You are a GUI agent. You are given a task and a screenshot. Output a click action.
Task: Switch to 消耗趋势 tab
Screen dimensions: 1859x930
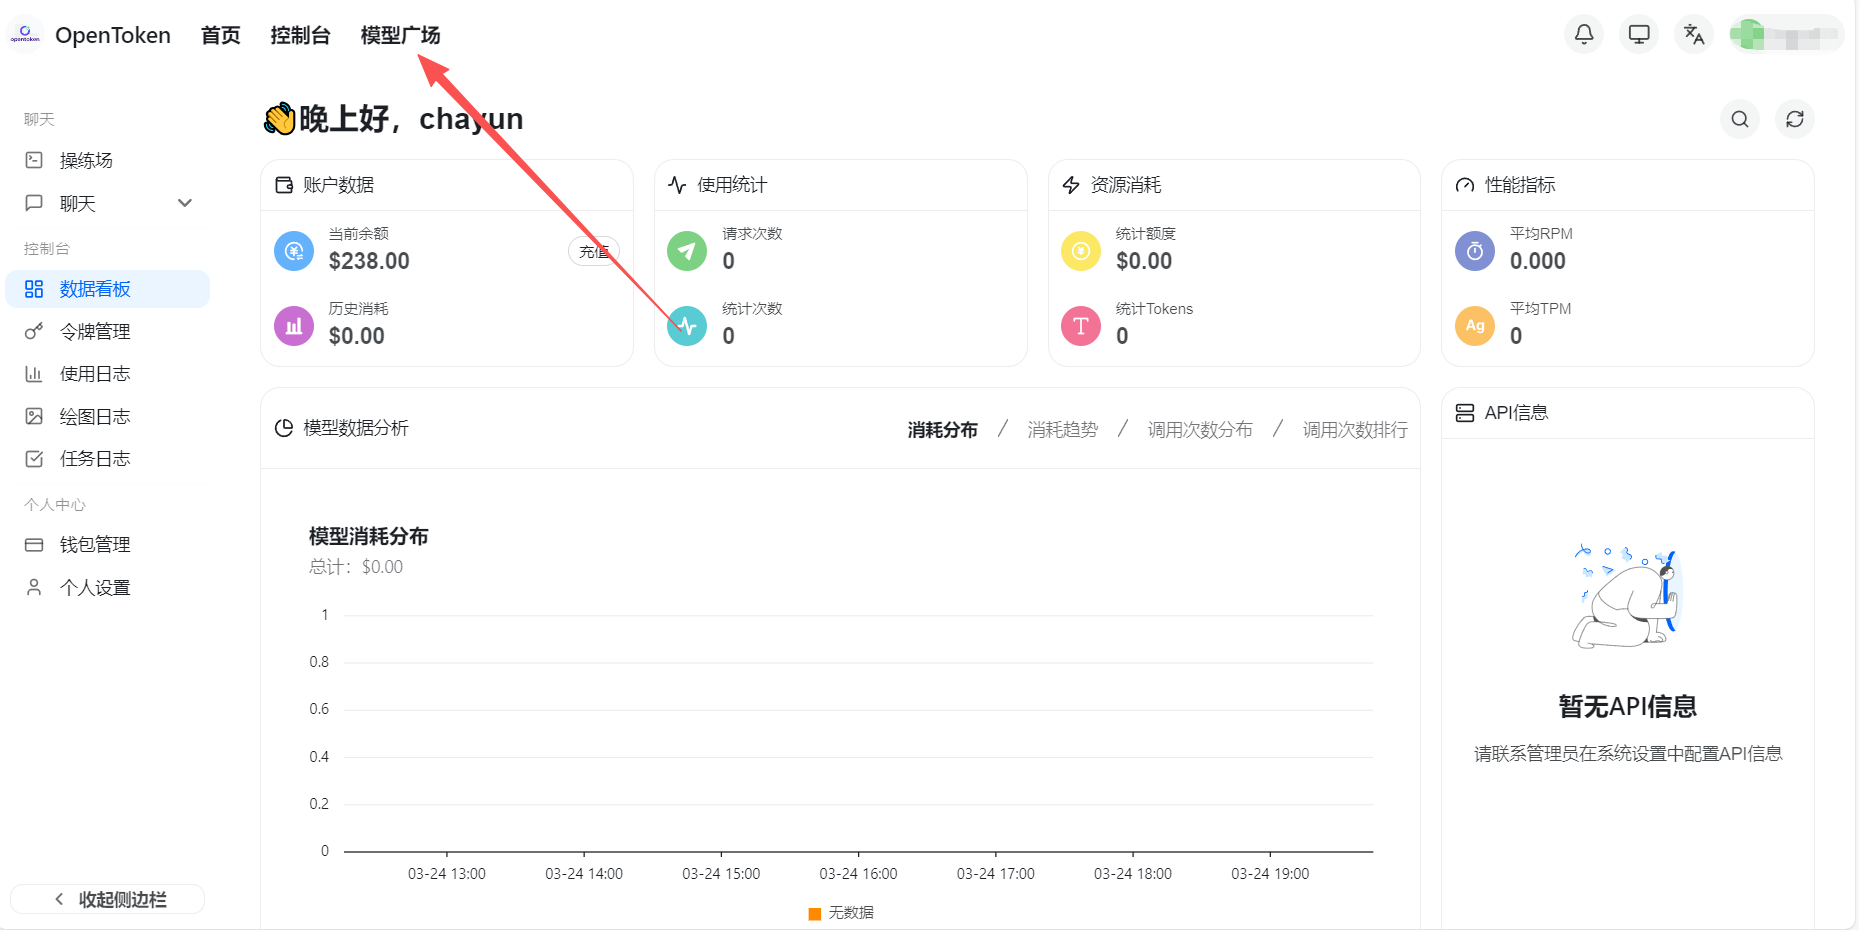coord(1063,430)
